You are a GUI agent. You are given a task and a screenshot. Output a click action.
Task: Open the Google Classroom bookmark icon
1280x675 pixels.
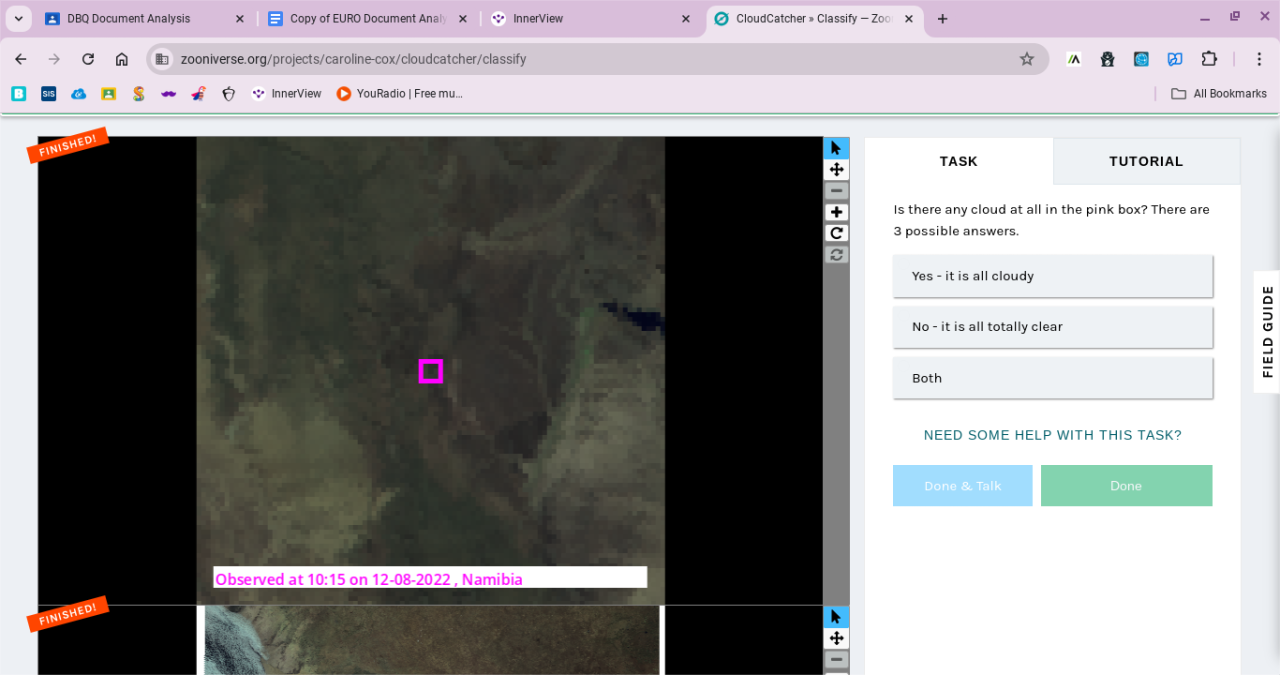(109, 93)
